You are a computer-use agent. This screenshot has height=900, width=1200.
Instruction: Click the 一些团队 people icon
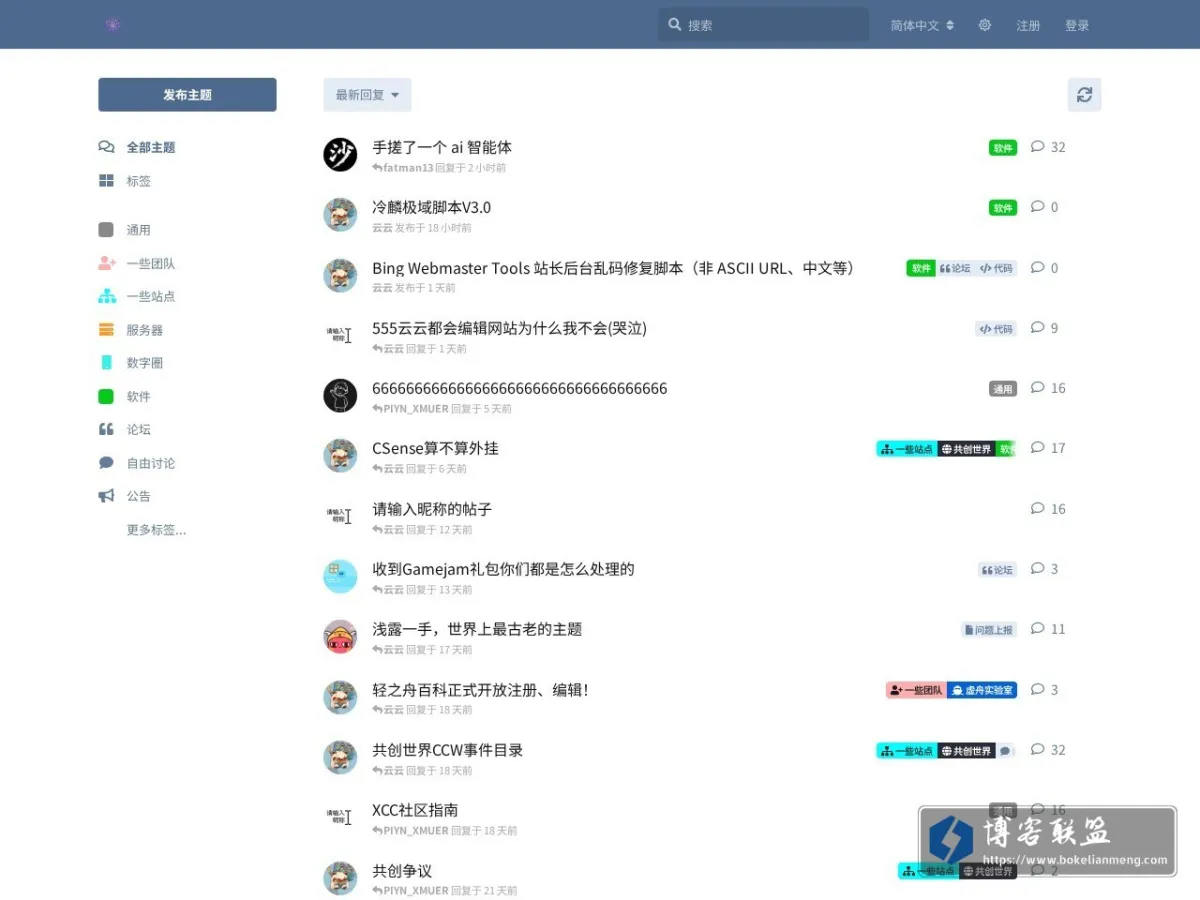106,263
